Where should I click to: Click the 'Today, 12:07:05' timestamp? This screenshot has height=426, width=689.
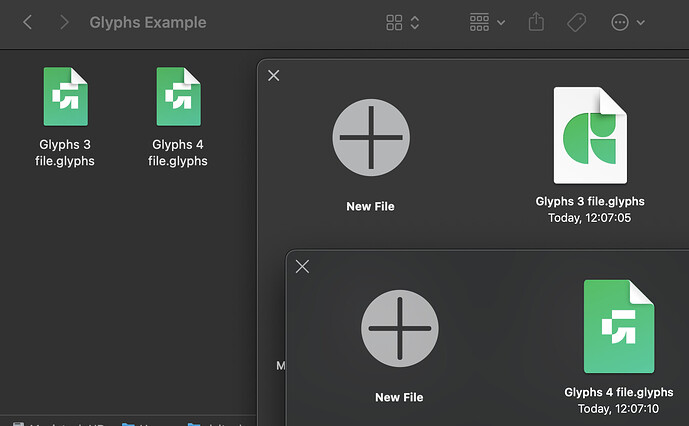[x=590, y=218]
